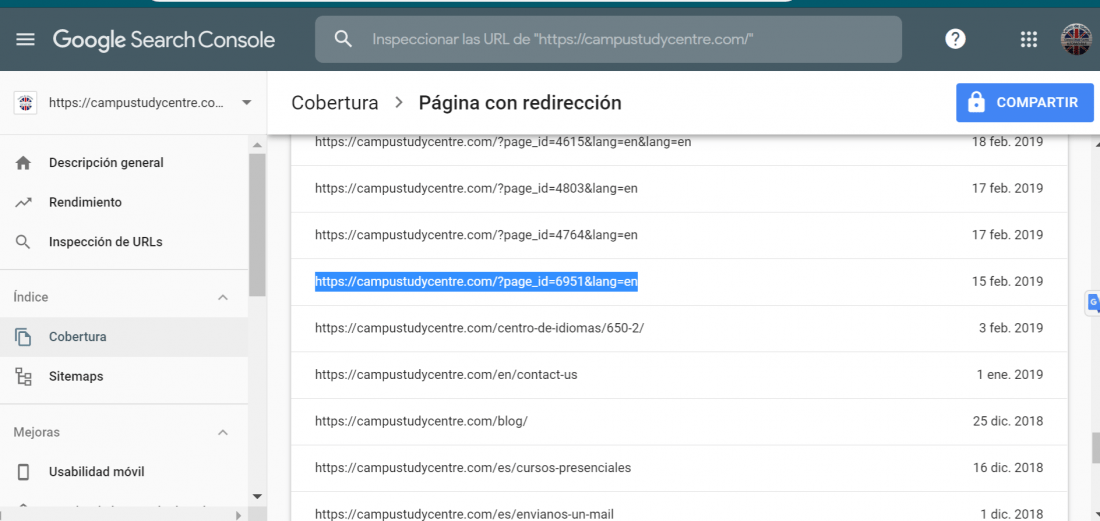Click the trend icon for Rendimiento
Screen dimensions: 1100x521
[23, 203]
